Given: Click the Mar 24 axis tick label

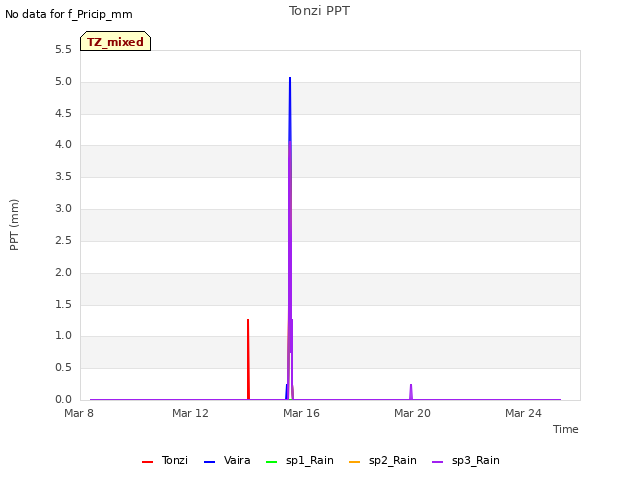Looking at the screenshot, I should pyautogui.click(x=523, y=413).
